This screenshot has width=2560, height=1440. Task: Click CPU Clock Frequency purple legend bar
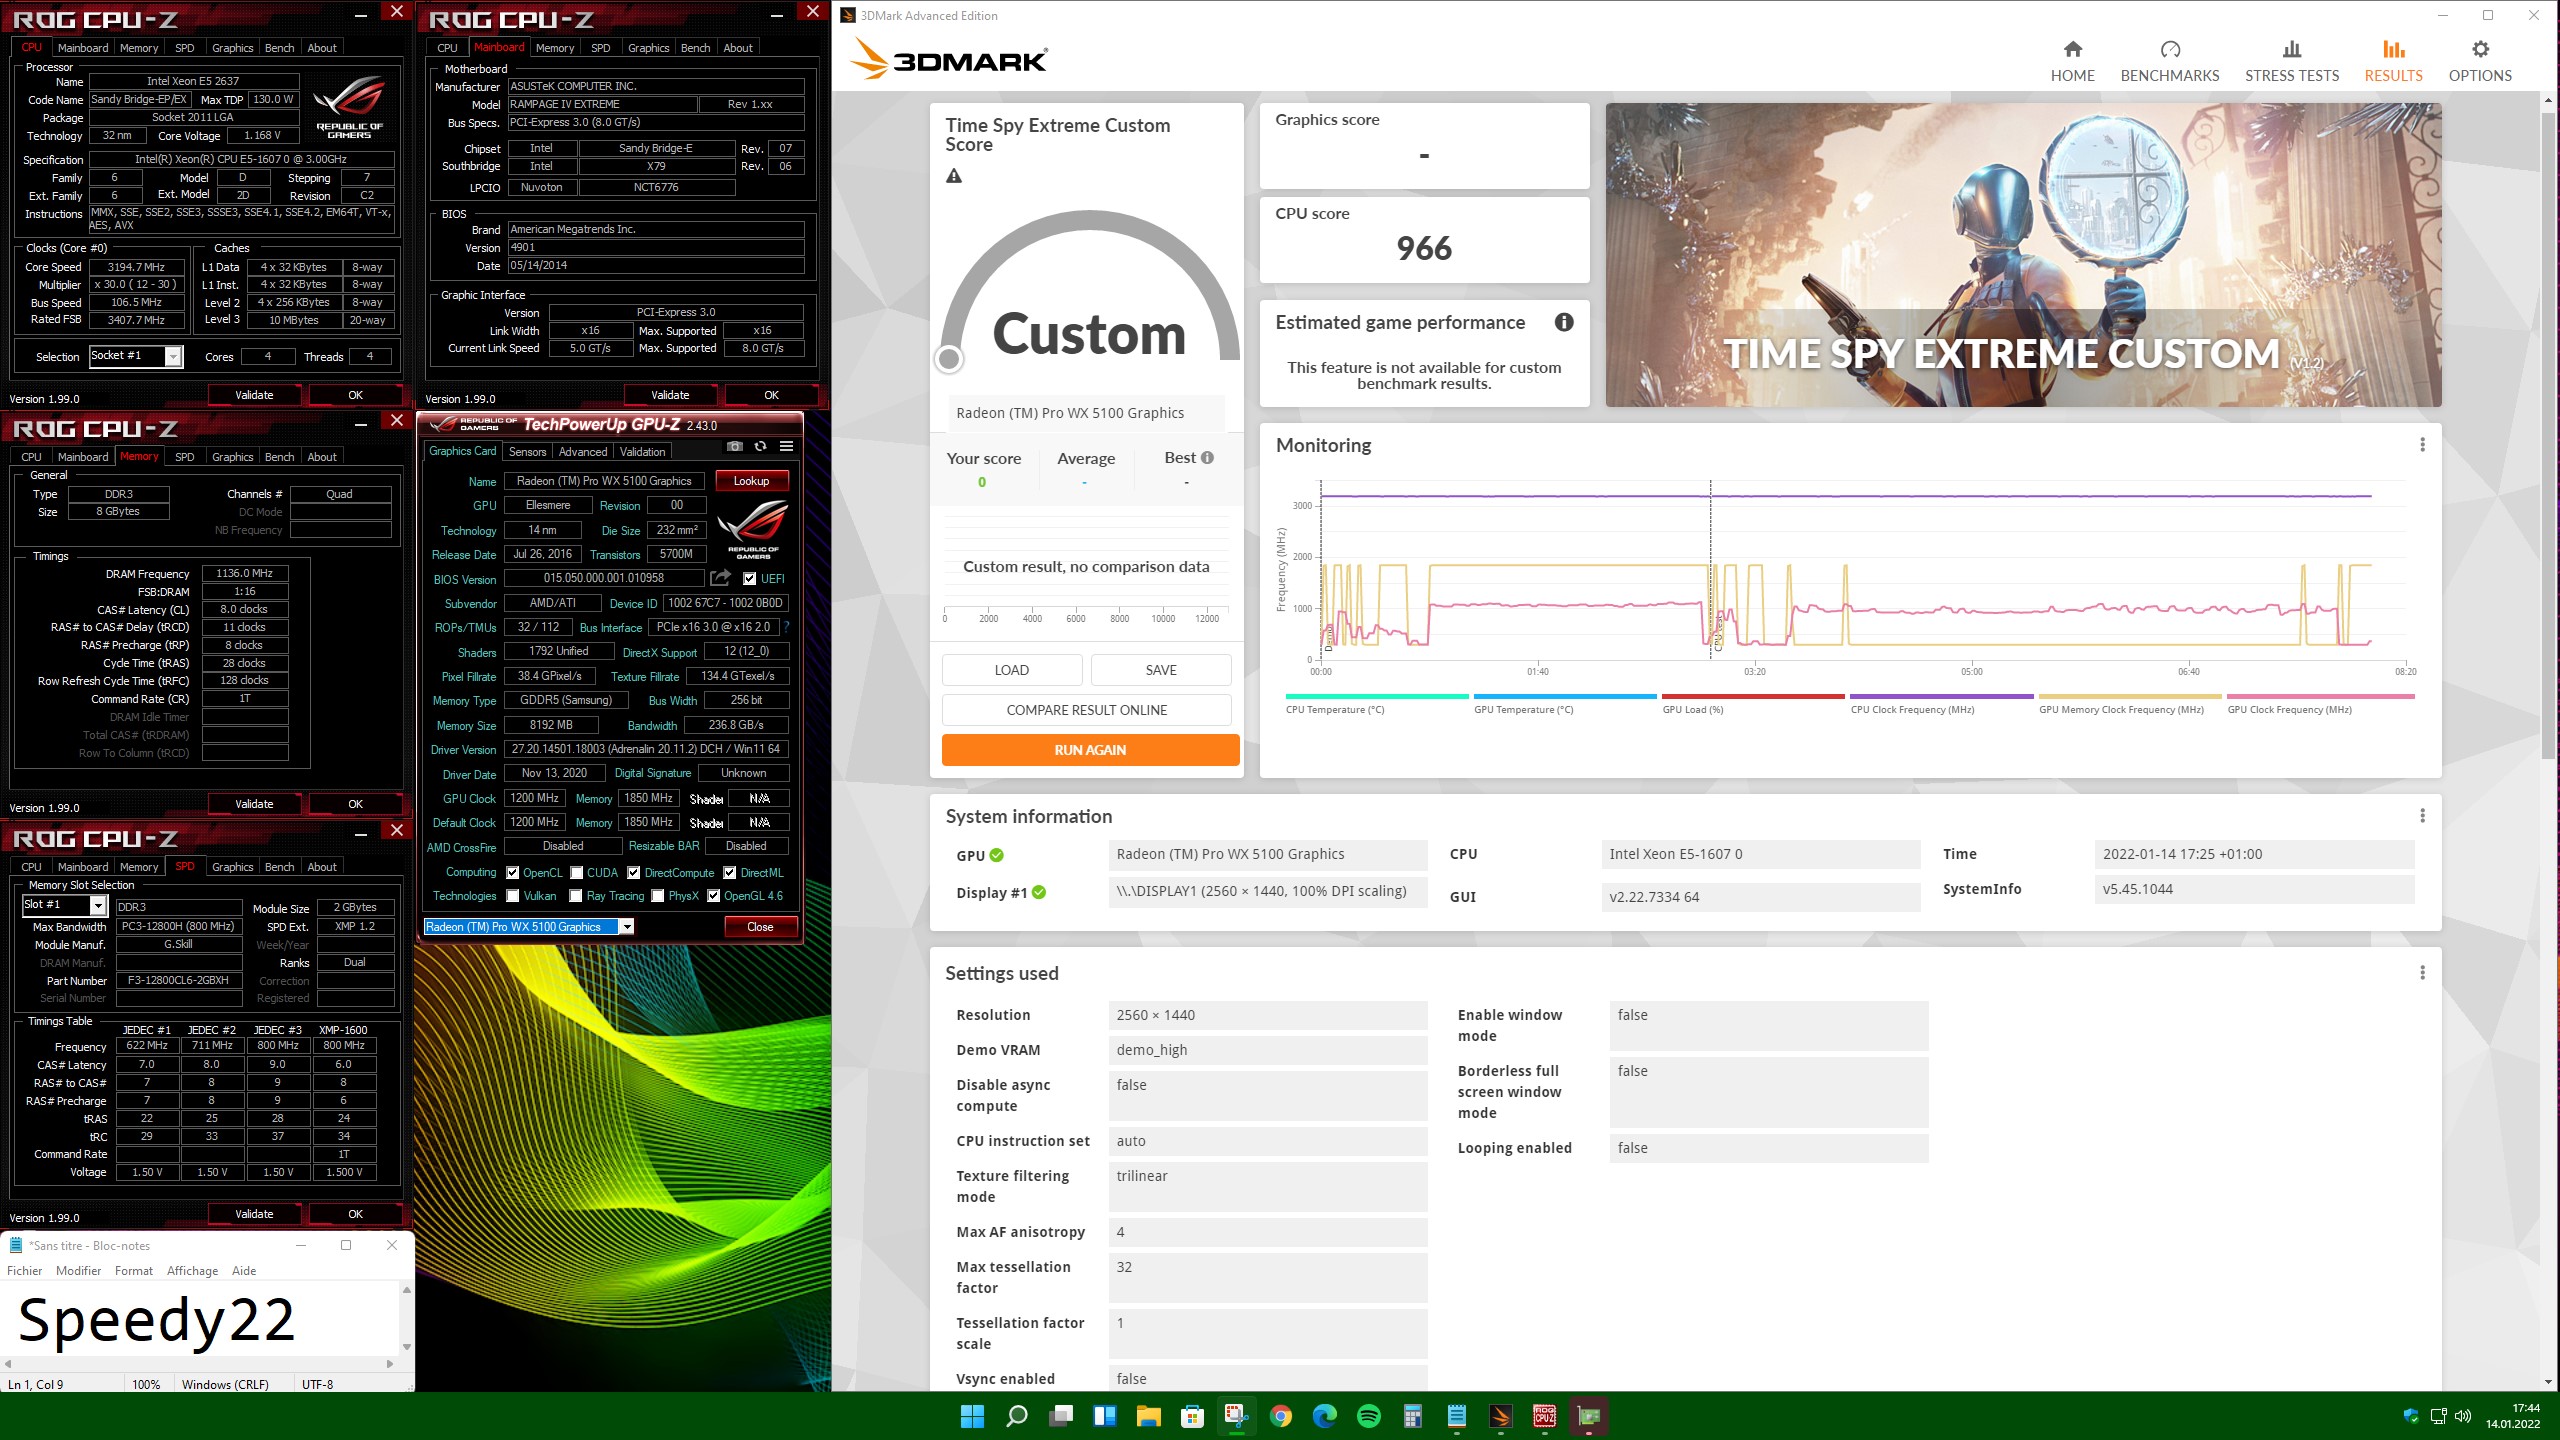click(x=1941, y=696)
